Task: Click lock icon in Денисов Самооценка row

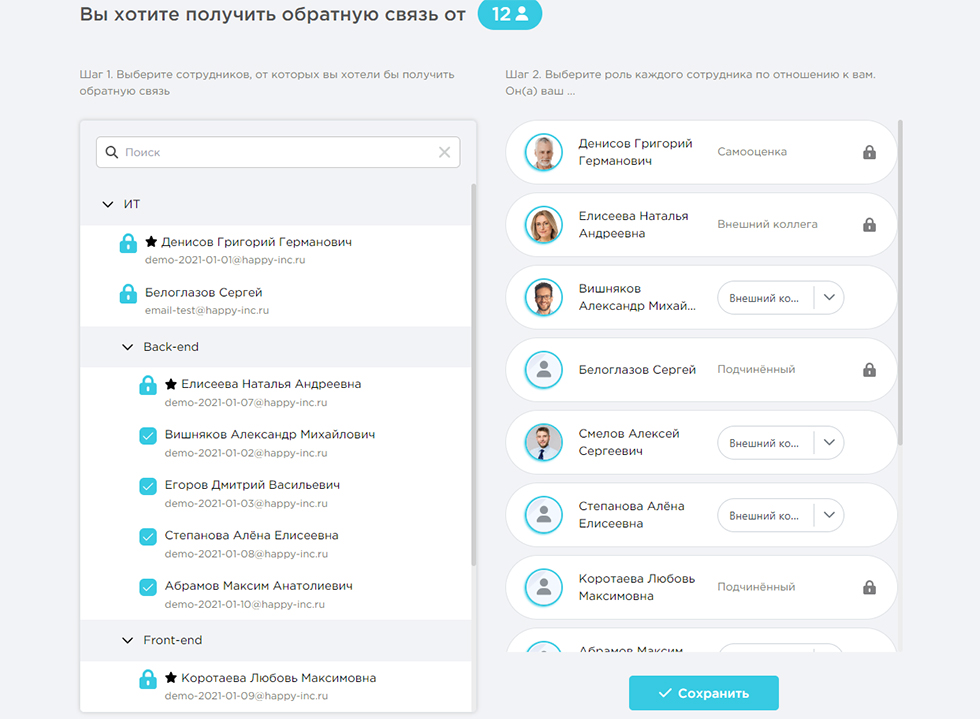Action: pos(869,152)
